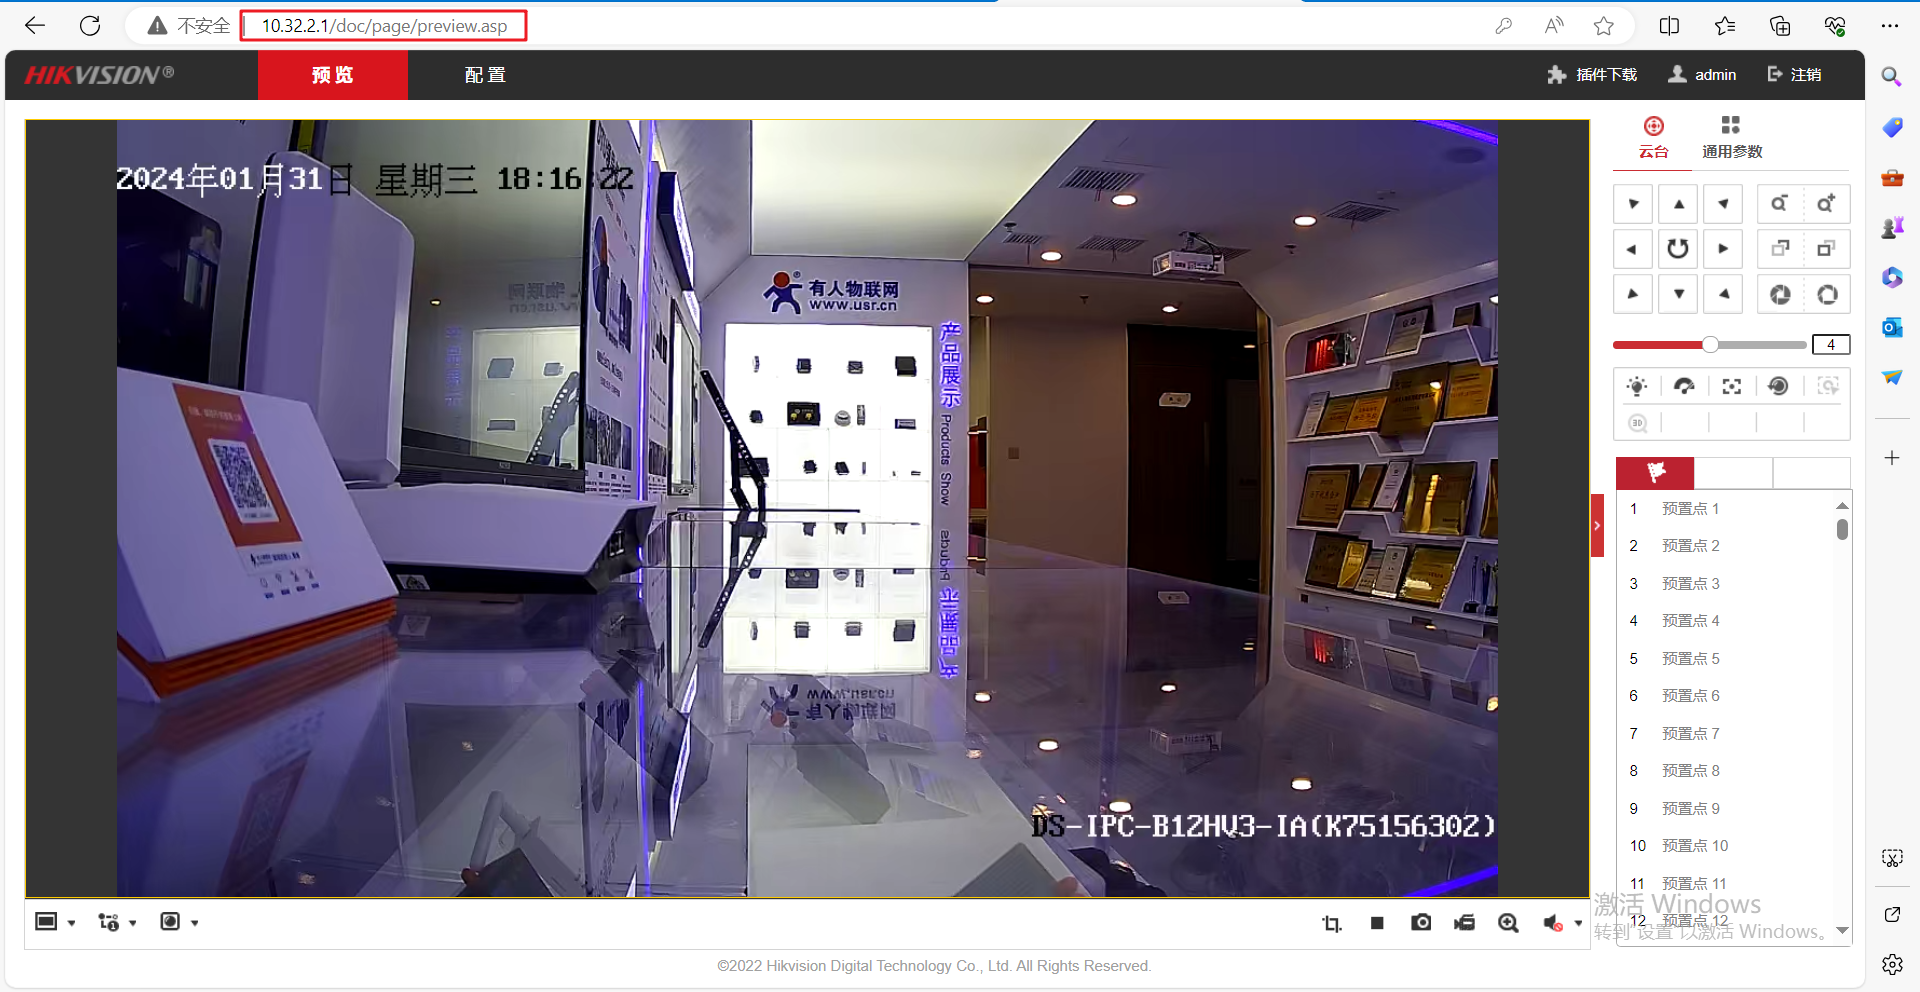Toggle recording with the camcorder icon

tap(1465, 923)
